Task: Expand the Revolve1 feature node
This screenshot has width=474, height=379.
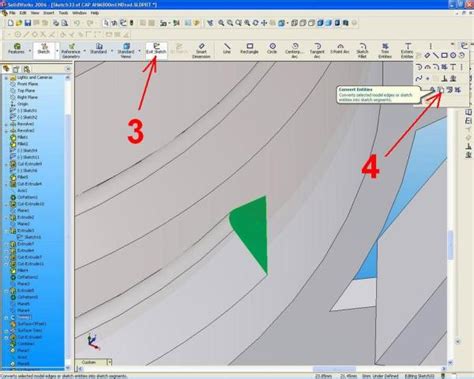Action: click(6, 124)
